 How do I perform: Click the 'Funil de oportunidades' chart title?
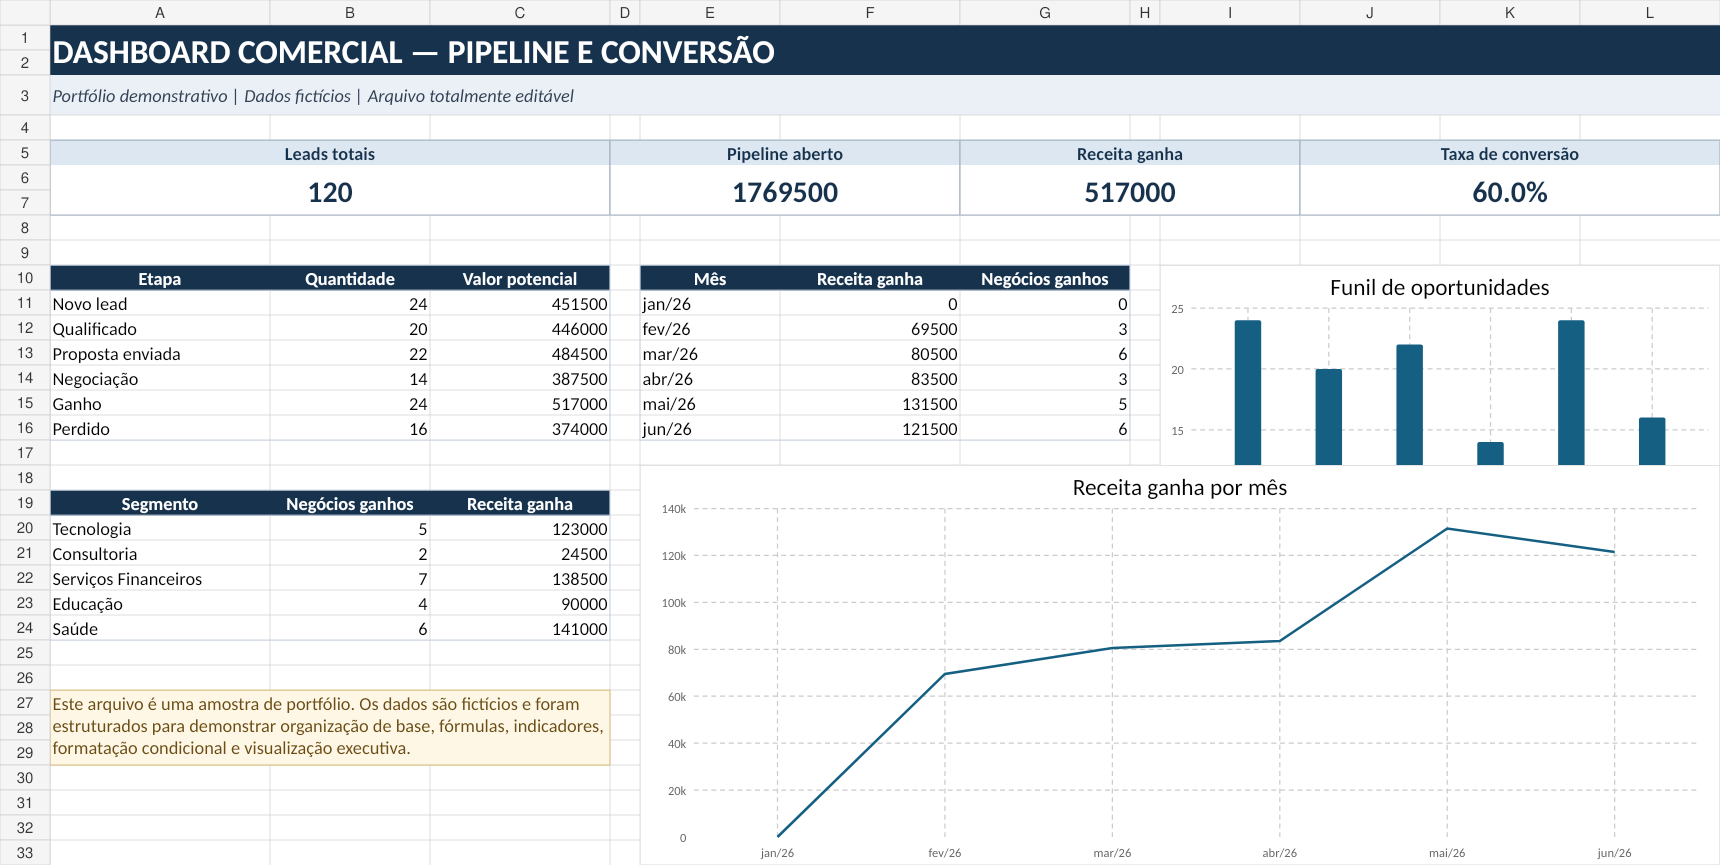(1439, 287)
